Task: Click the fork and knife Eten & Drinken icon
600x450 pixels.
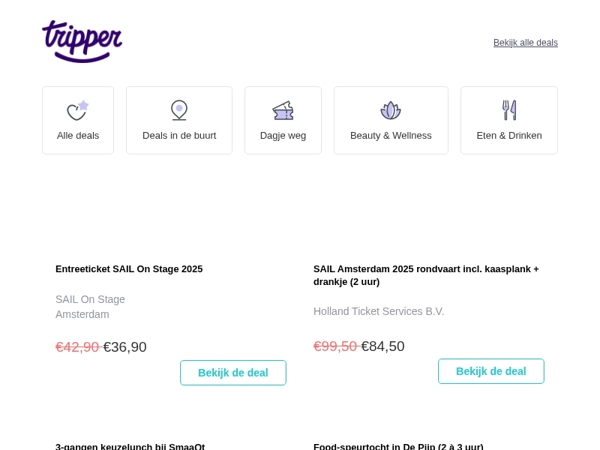Action: click(x=509, y=110)
